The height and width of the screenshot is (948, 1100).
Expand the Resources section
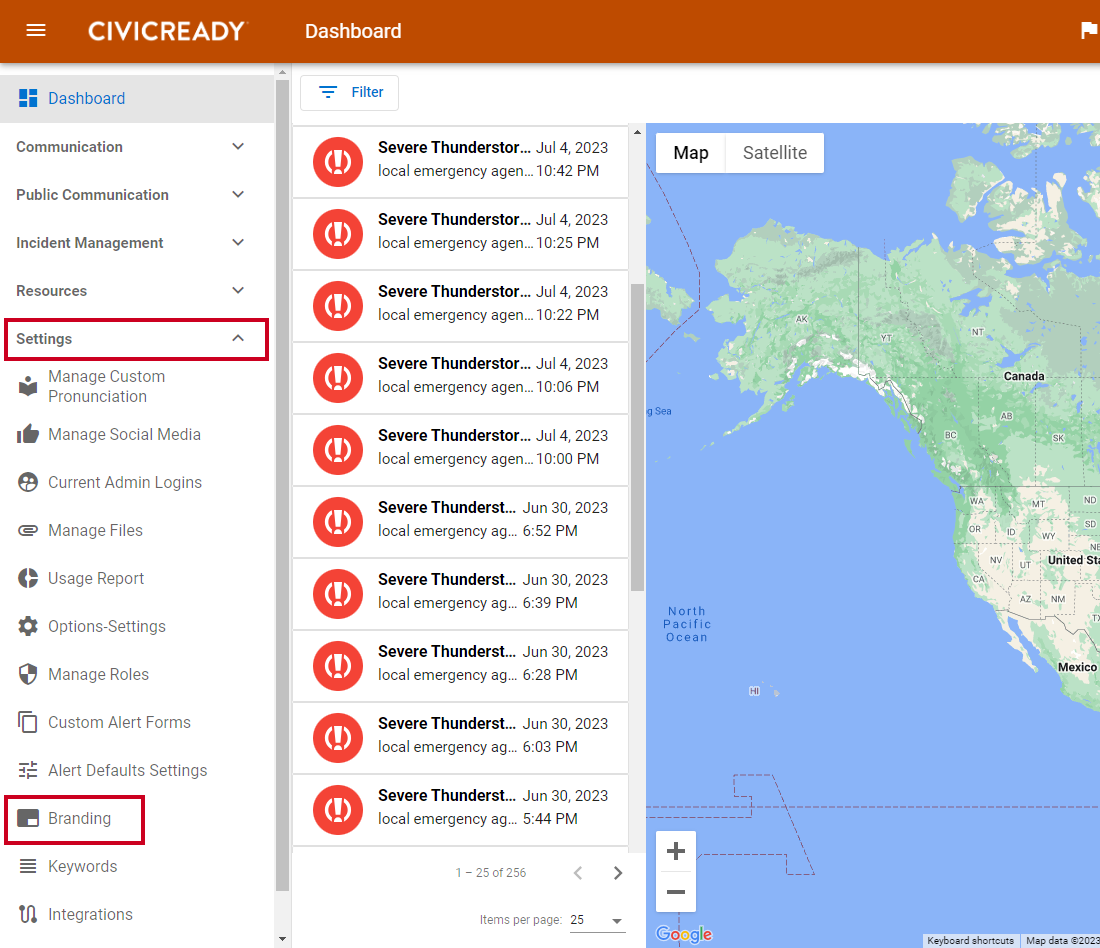tap(137, 291)
